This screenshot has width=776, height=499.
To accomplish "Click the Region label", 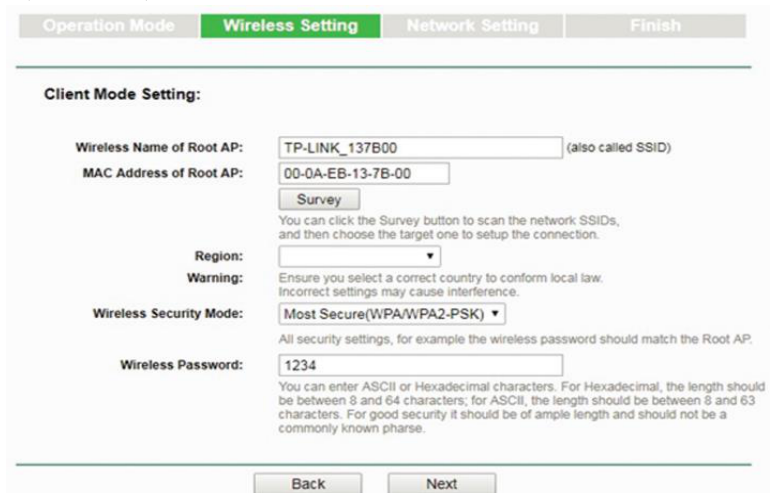I will pyautogui.click(x=219, y=256).
